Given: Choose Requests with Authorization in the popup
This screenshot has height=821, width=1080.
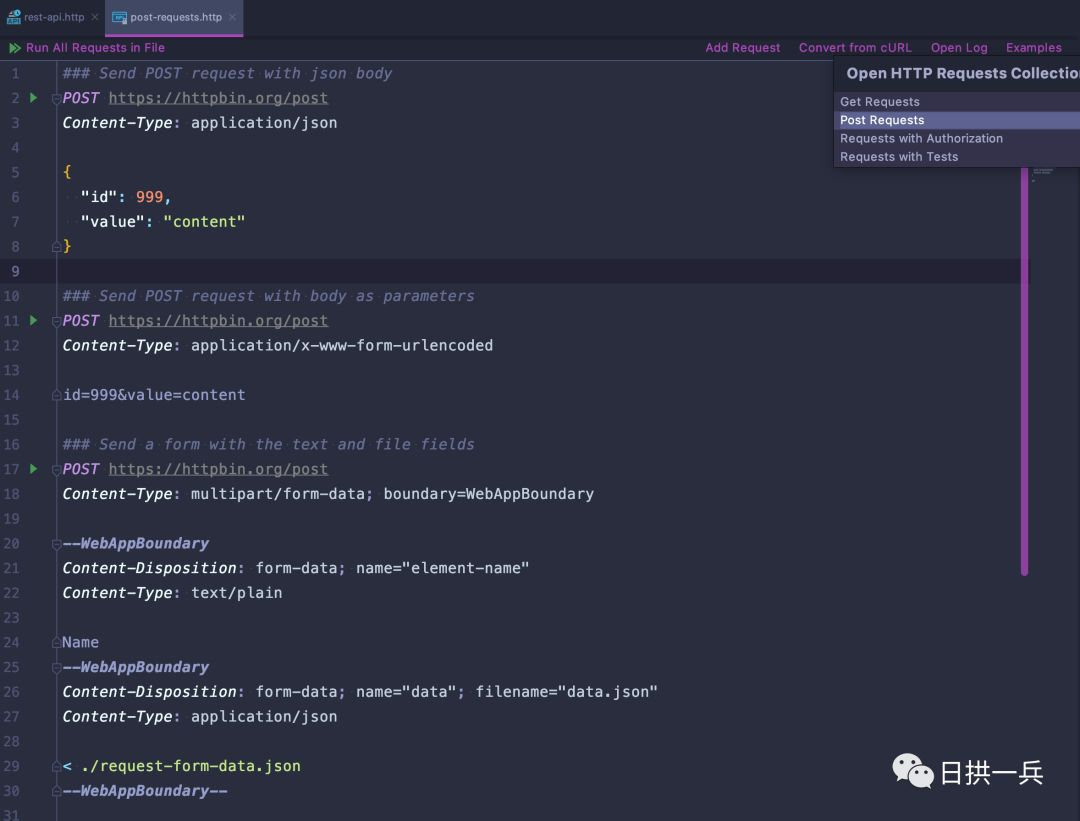Looking at the screenshot, I should [x=921, y=138].
